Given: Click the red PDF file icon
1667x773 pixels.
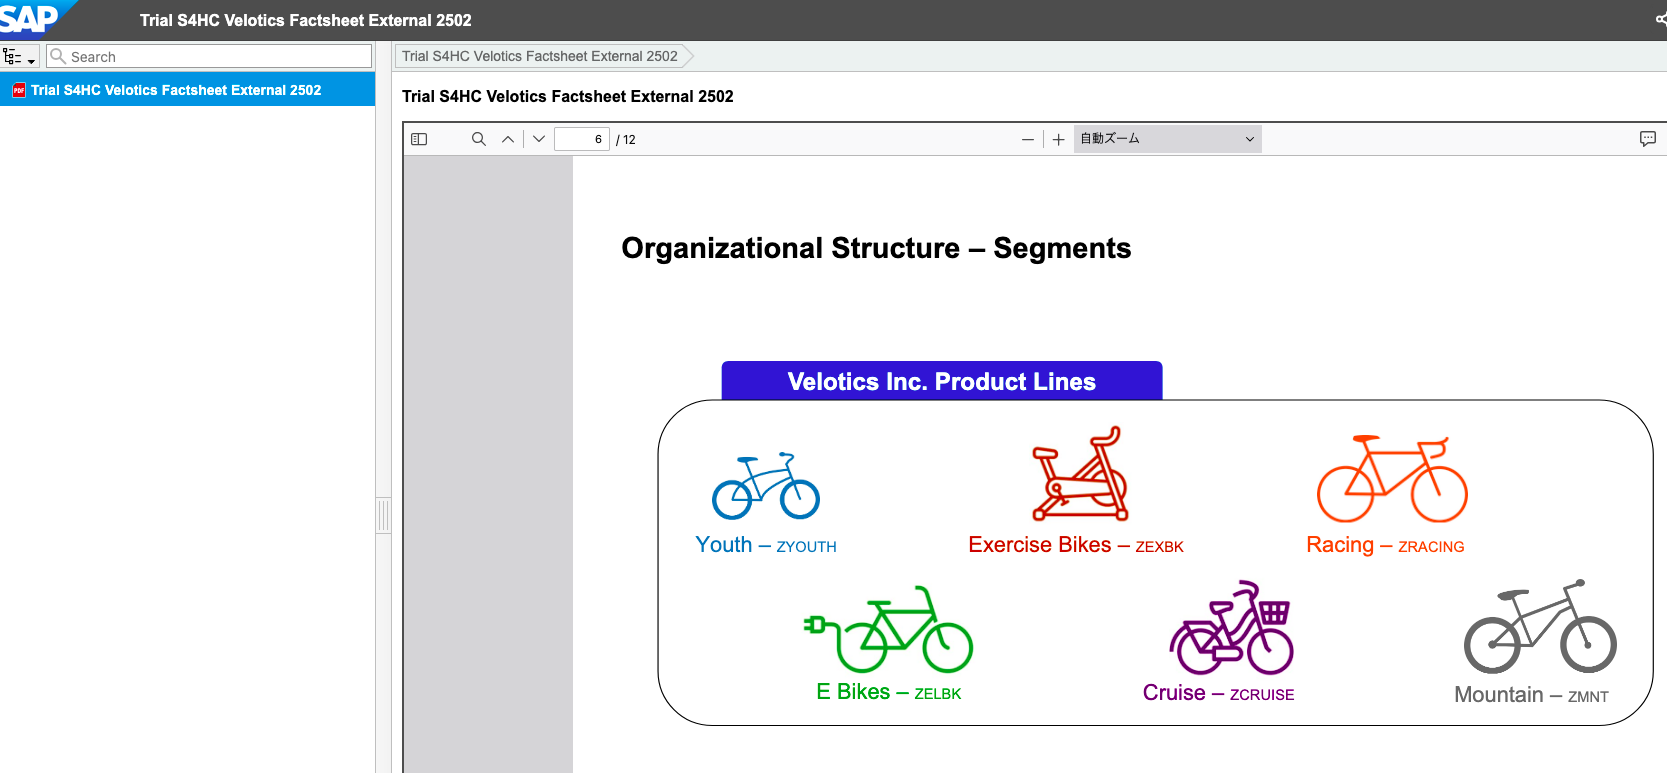Looking at the screenshot, I should tap(18, 90).
